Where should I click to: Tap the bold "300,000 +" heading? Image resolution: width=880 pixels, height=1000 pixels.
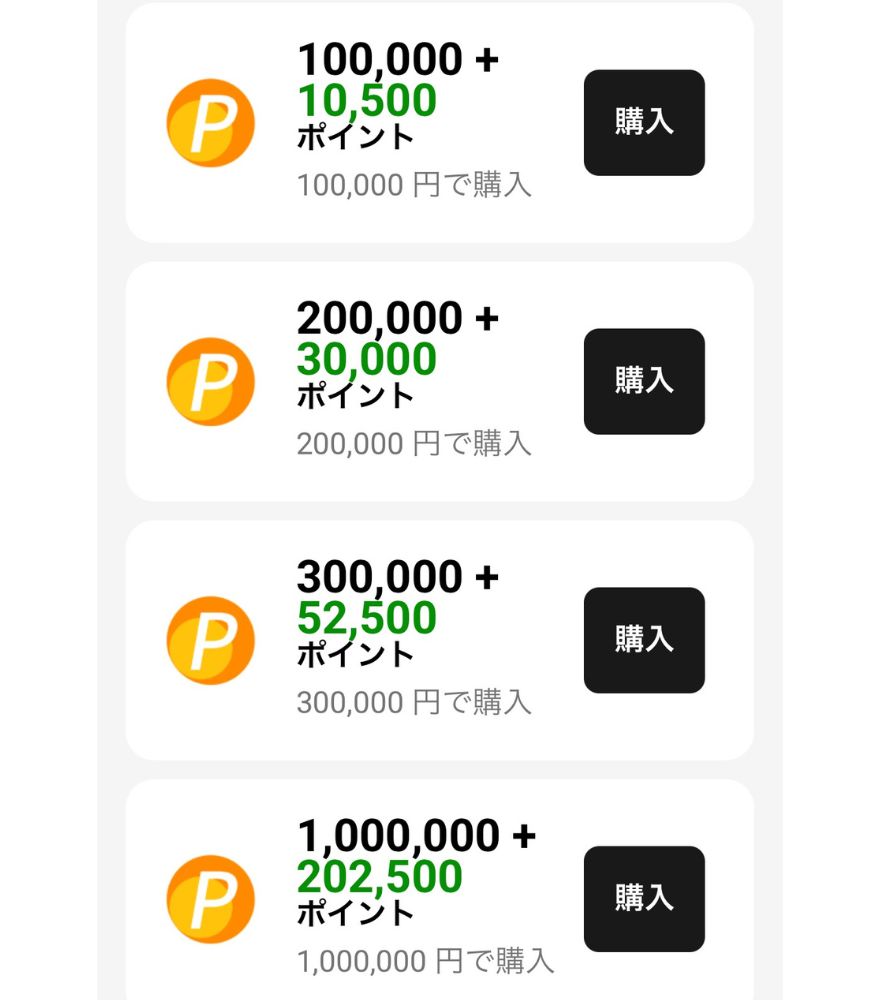(397, 578)
